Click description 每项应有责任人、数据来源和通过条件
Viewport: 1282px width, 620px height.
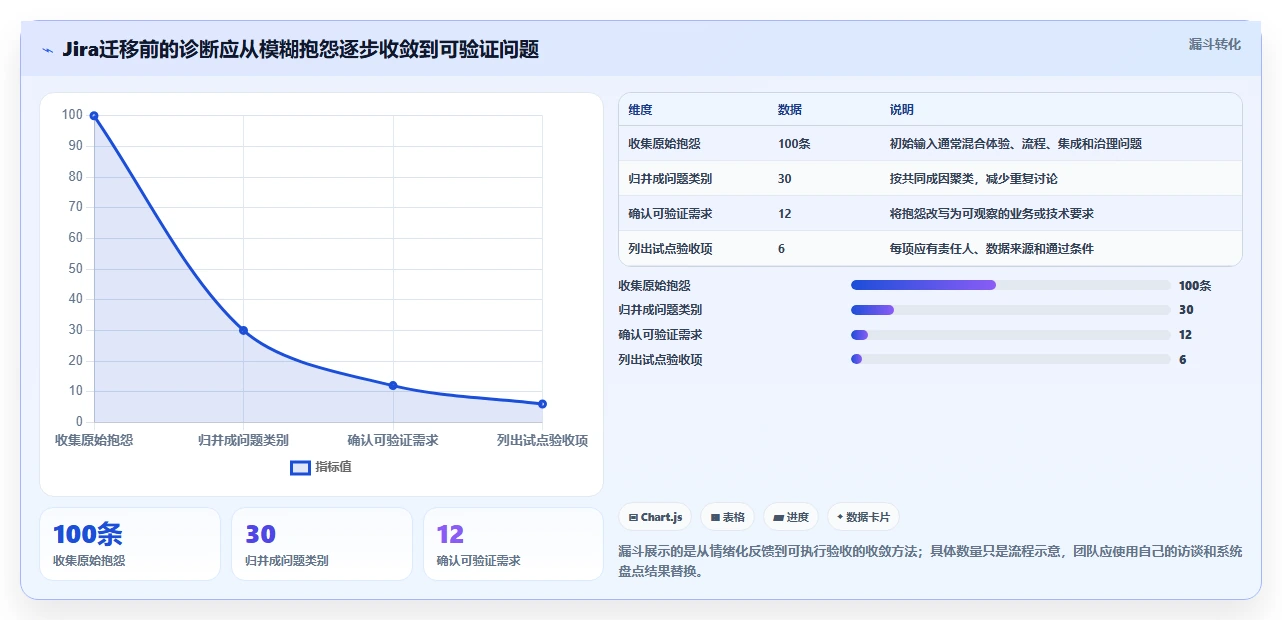992,249
